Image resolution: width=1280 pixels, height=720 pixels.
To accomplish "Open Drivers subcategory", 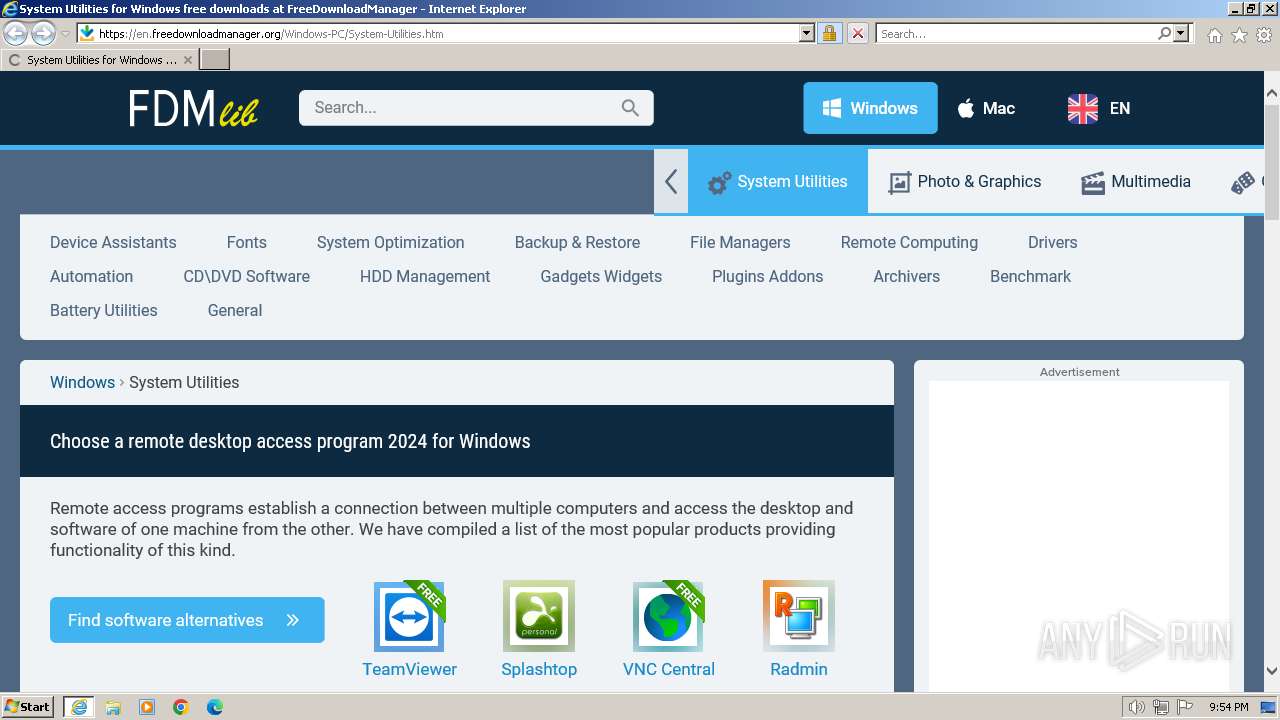I will [1052, 242].
